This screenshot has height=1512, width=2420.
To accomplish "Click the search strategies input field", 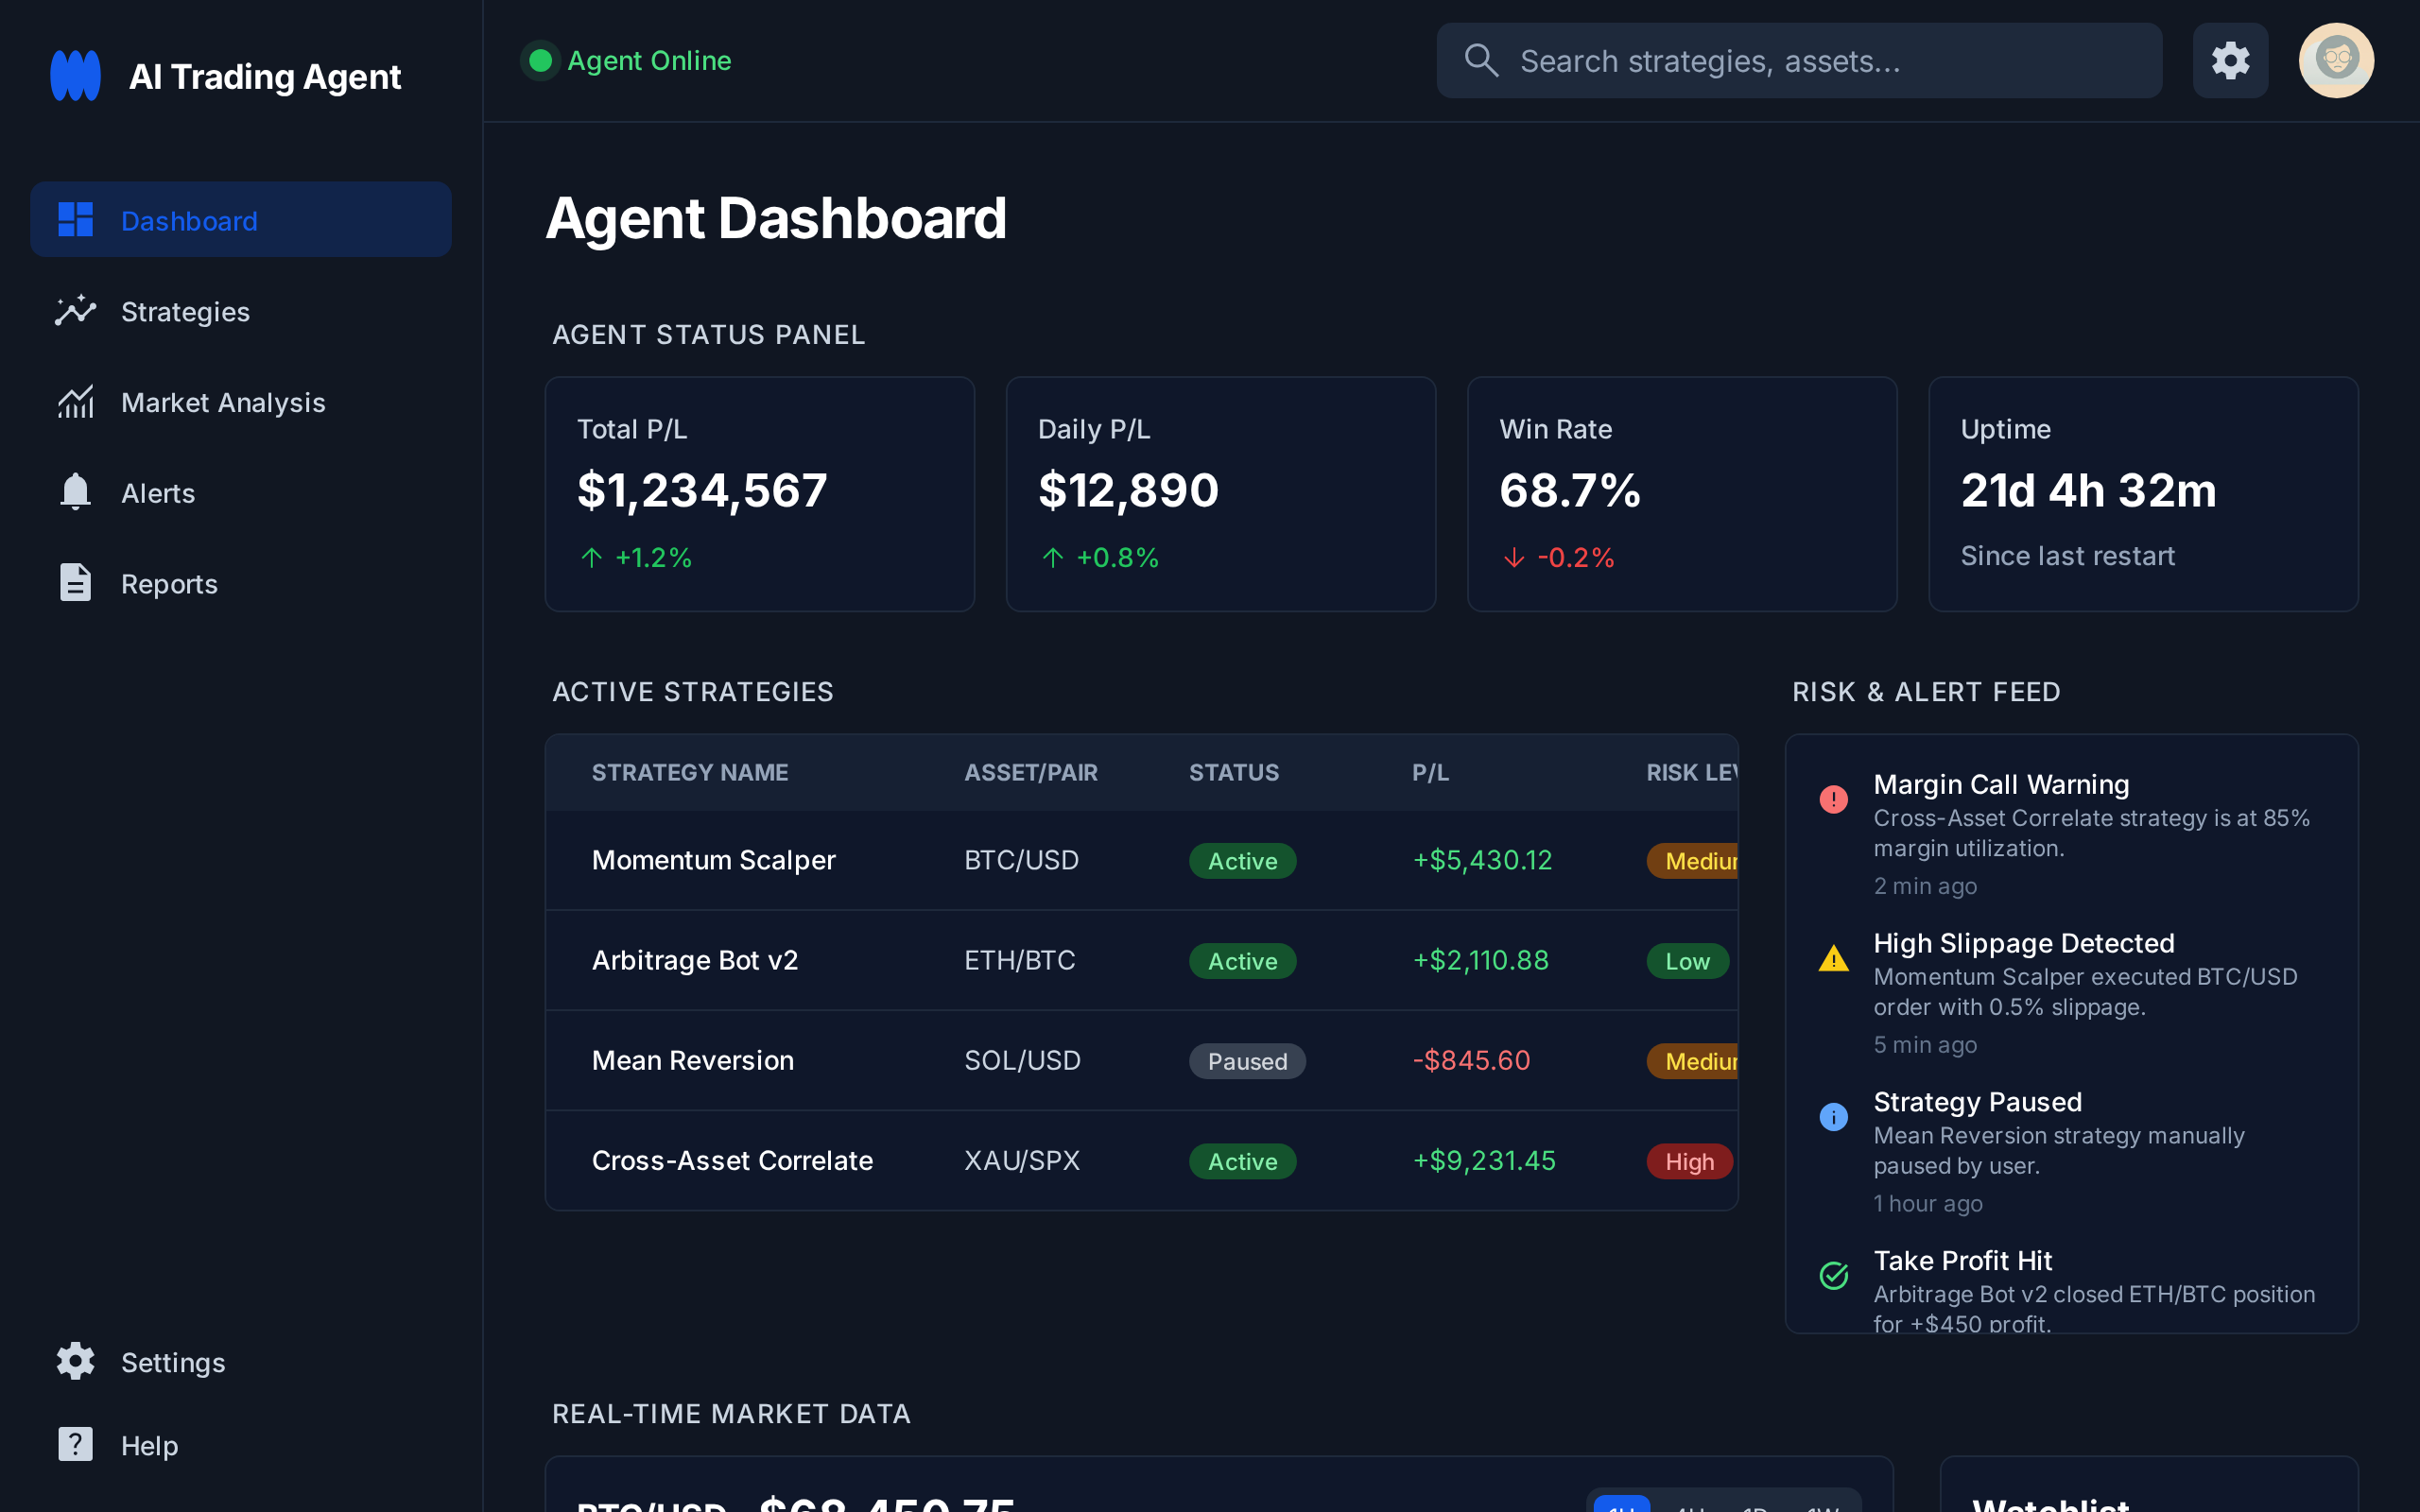I will 1800,60.
